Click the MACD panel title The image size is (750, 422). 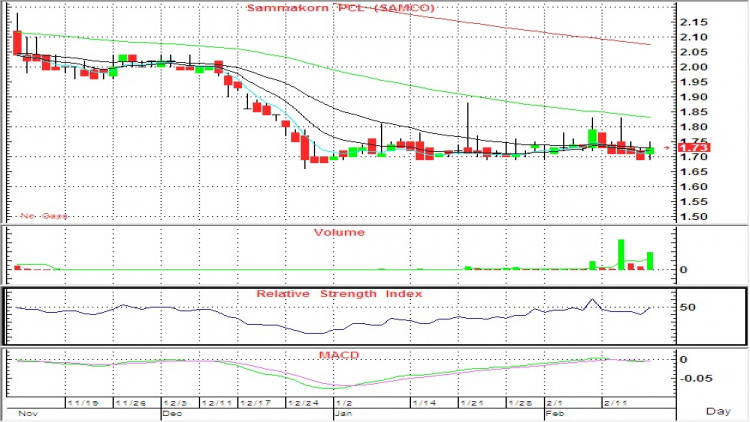tap(339, 355)
